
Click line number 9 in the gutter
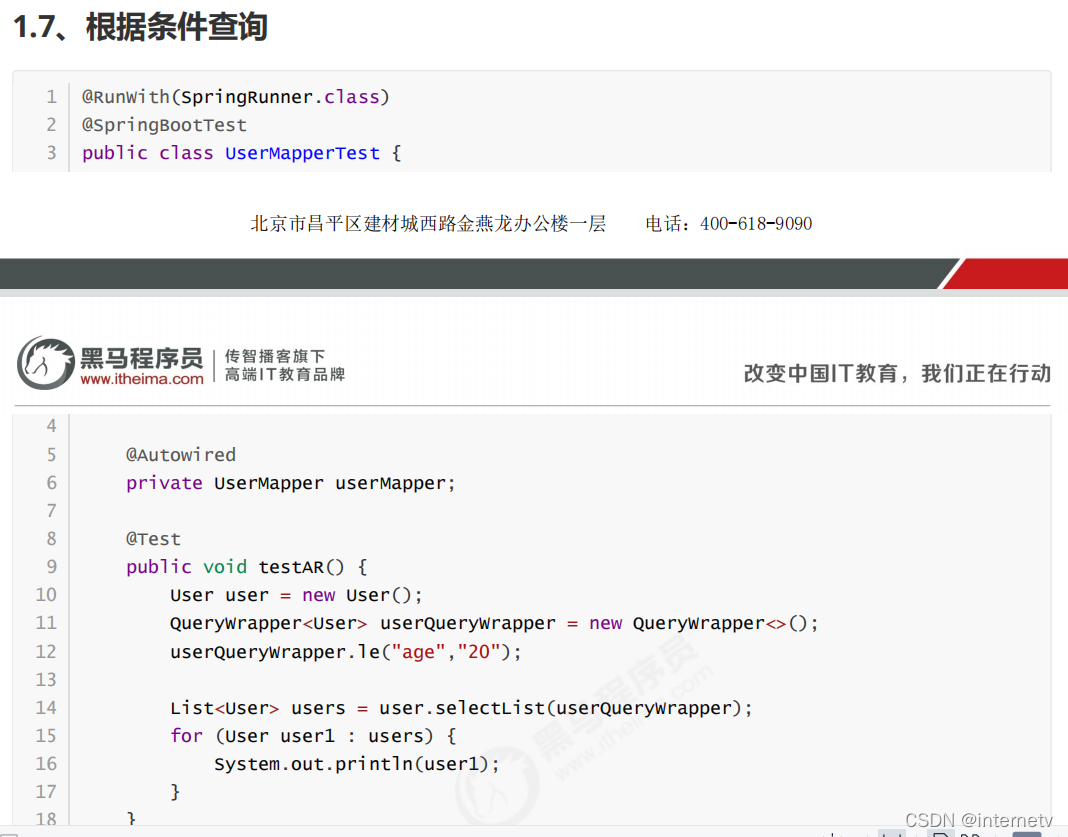coord(52,567)
